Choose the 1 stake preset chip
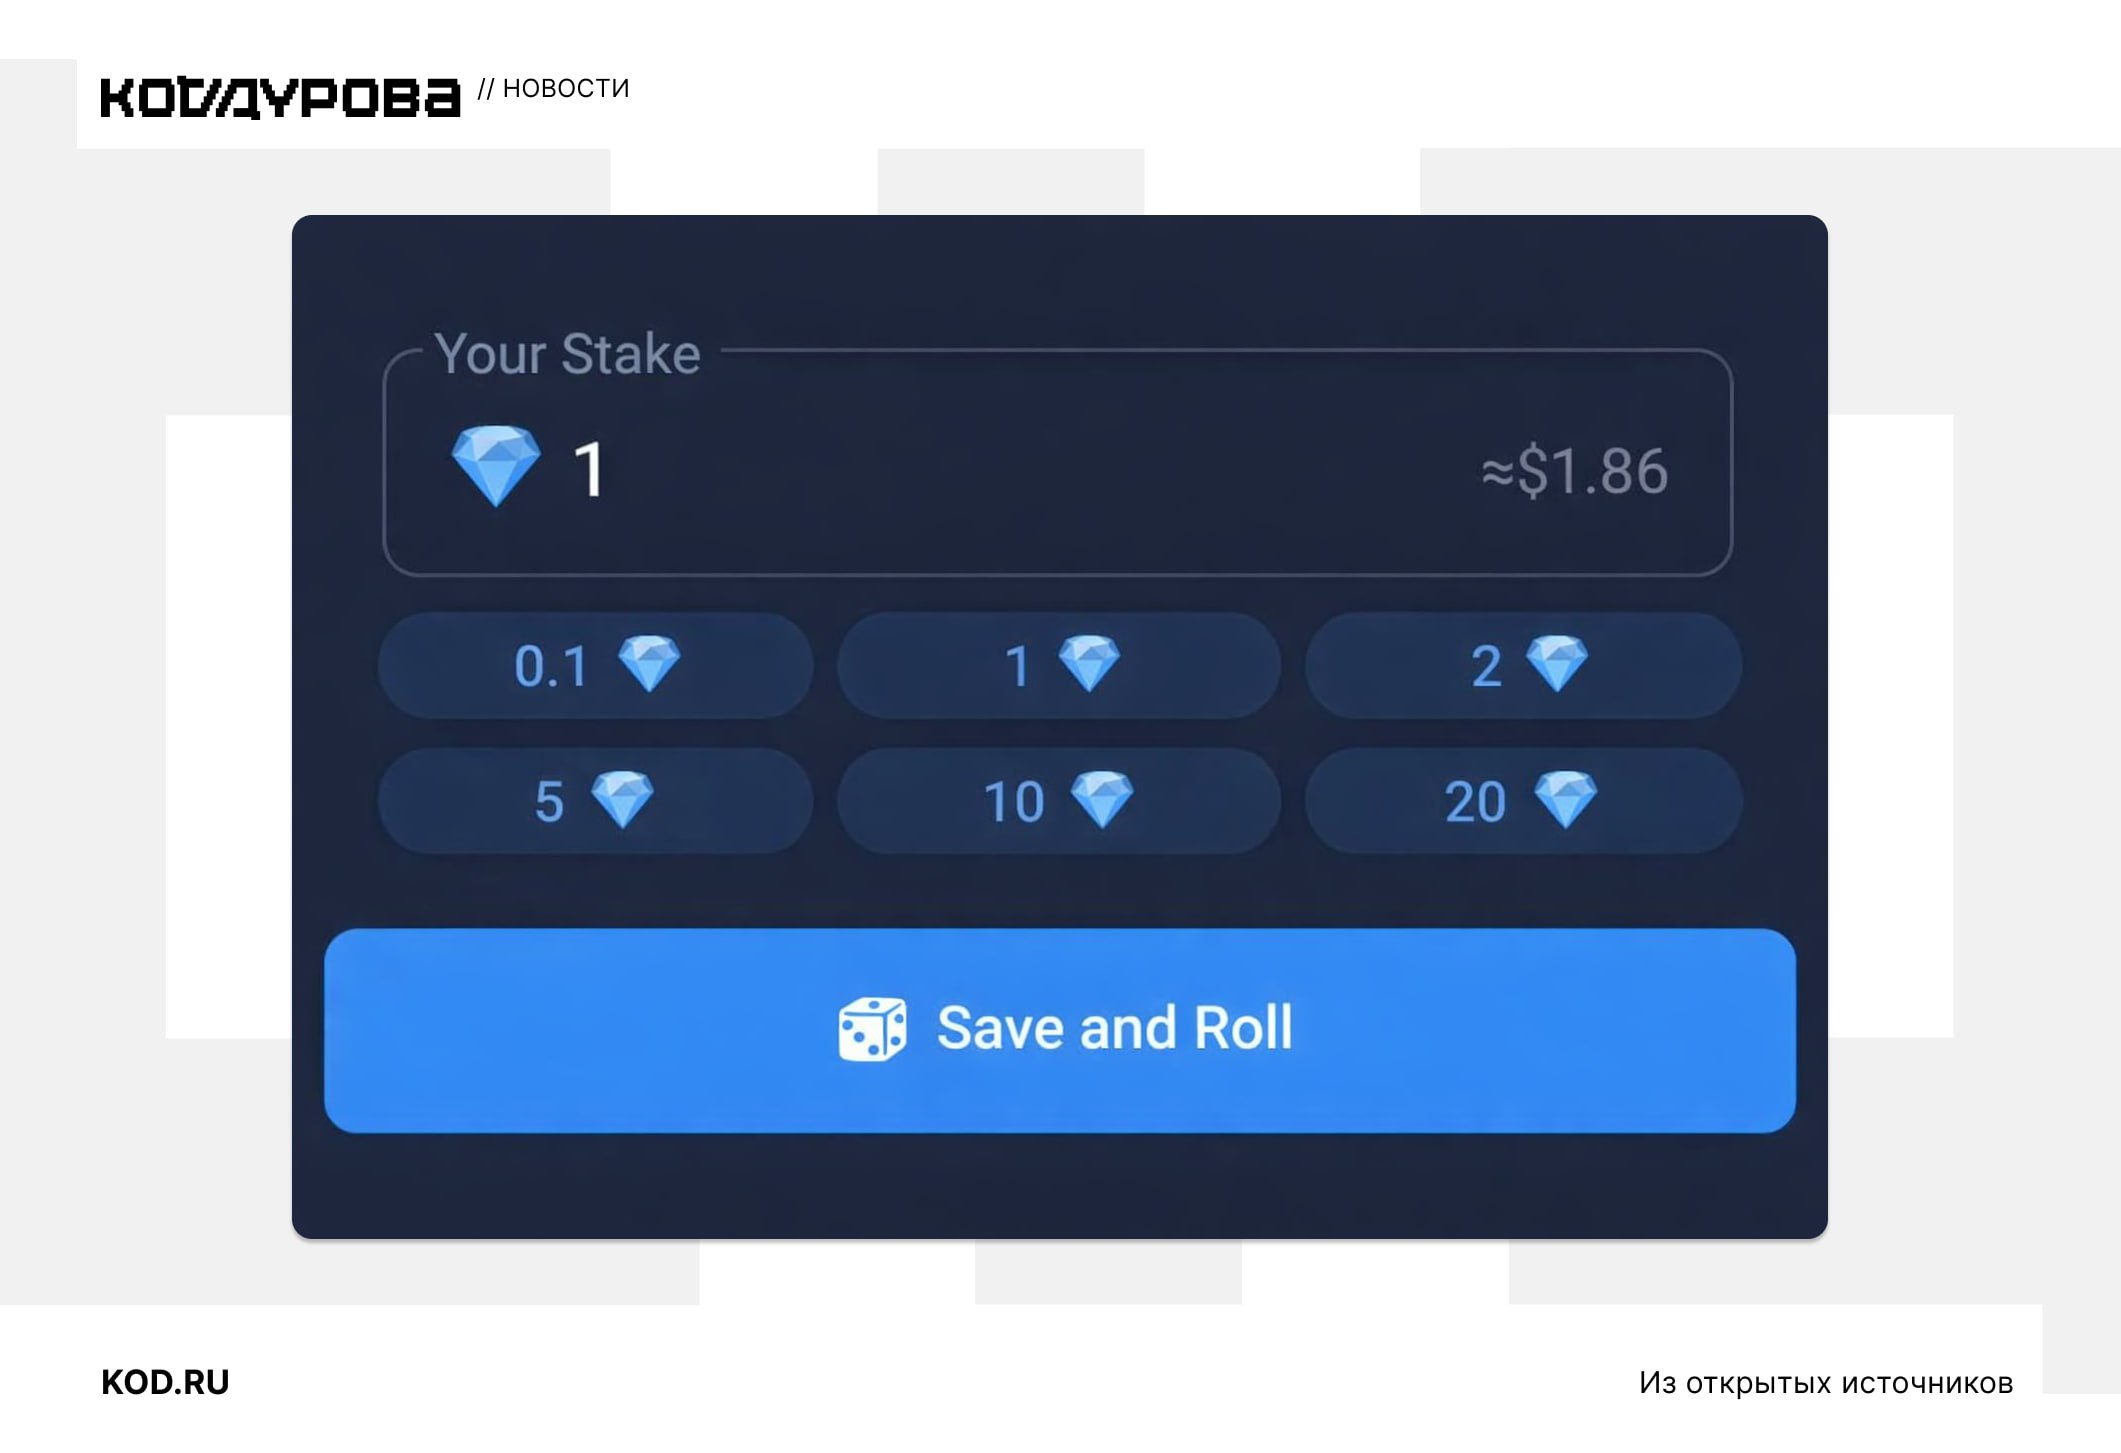 click(x=1058, y=666)
